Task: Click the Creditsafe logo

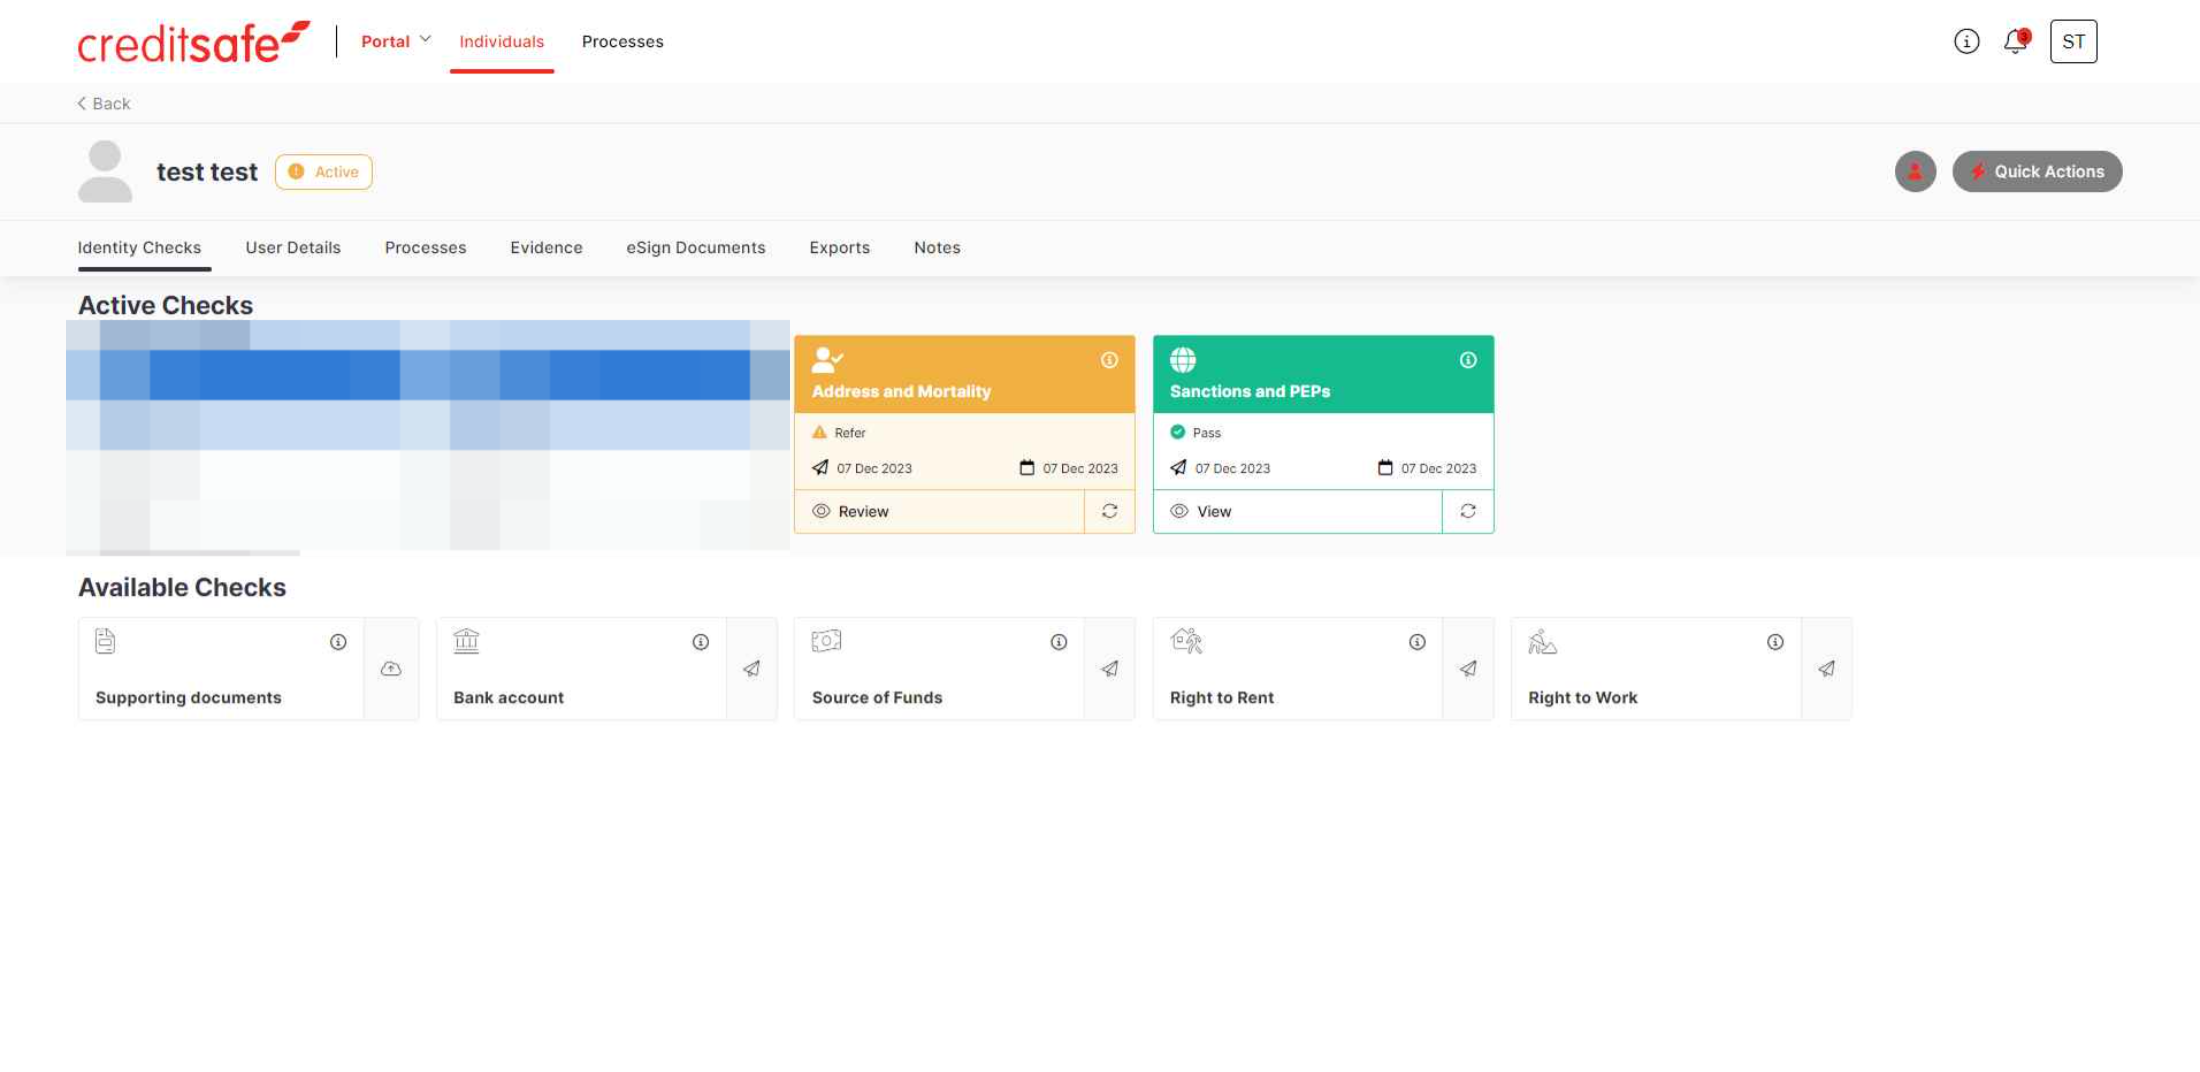Action: pos(194,42)
